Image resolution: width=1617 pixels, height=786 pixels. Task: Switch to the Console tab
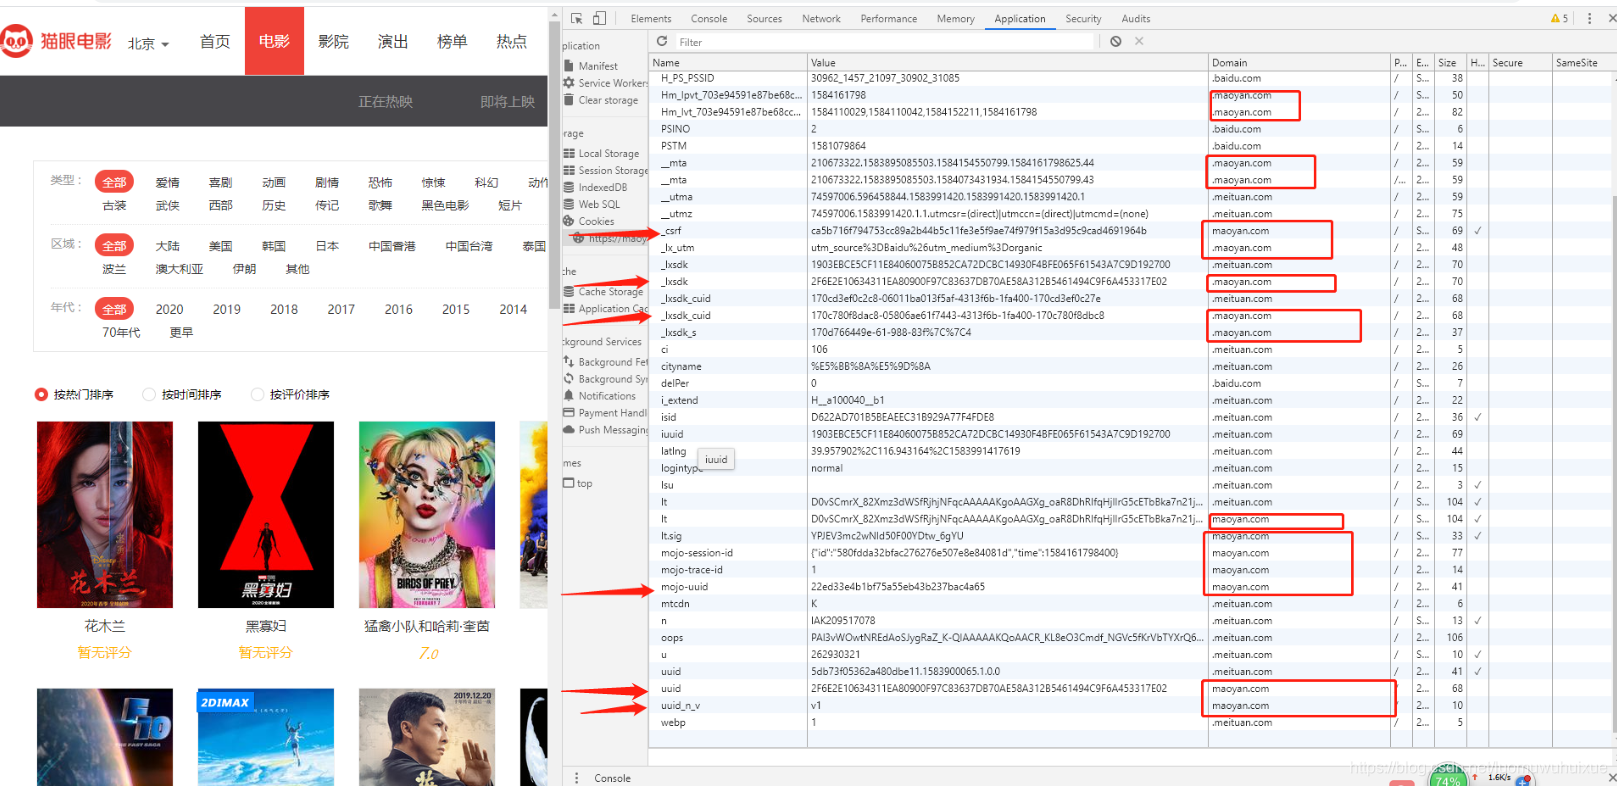pyautogui.click(x=709, y=19)
